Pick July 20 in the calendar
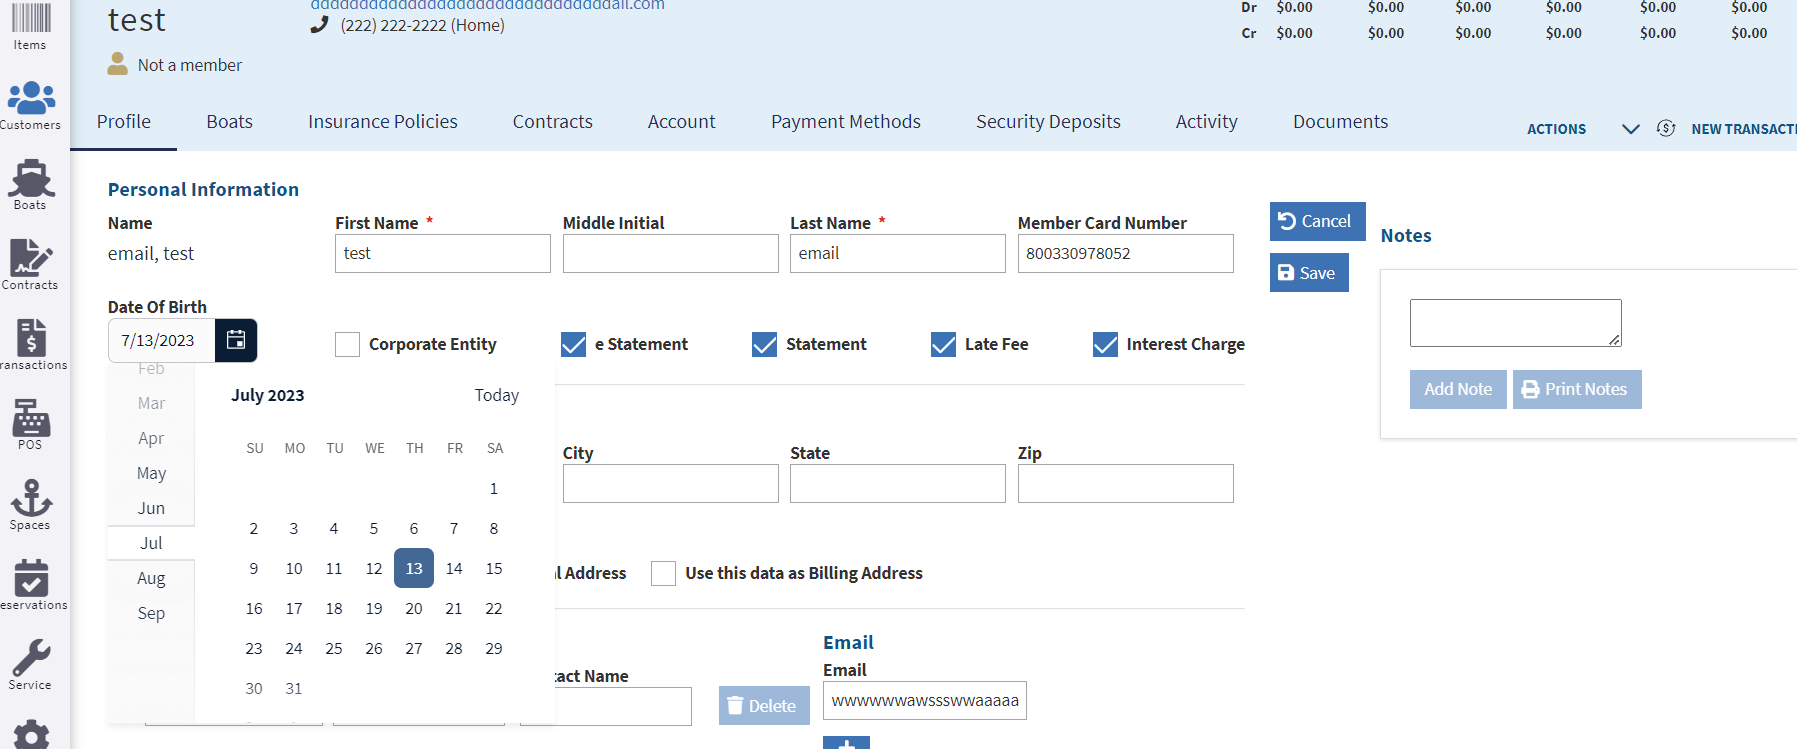The height and width of the screenshot is (749, 1797). (414, 608)
